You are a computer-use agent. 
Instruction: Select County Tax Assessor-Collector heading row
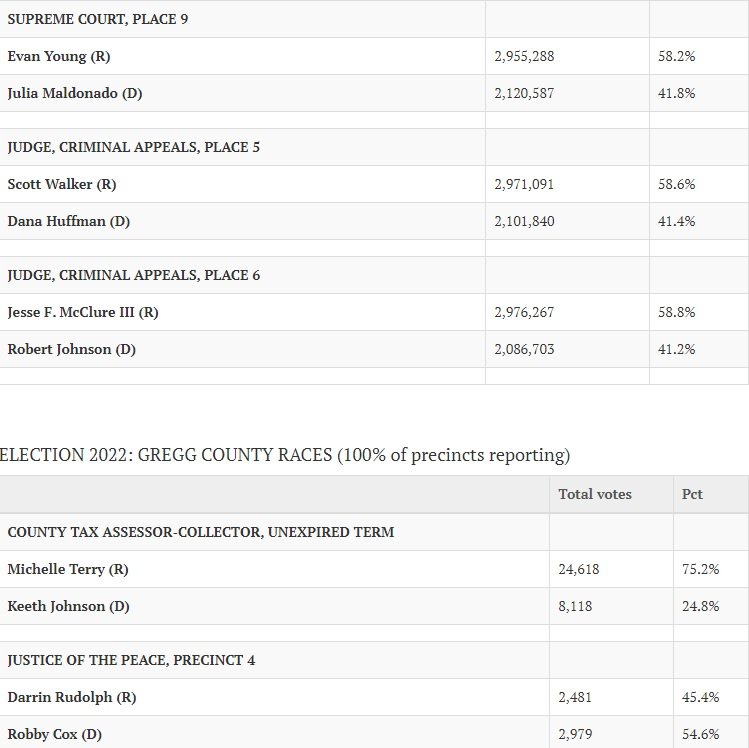pyautogui.click(x=374, y=532)
